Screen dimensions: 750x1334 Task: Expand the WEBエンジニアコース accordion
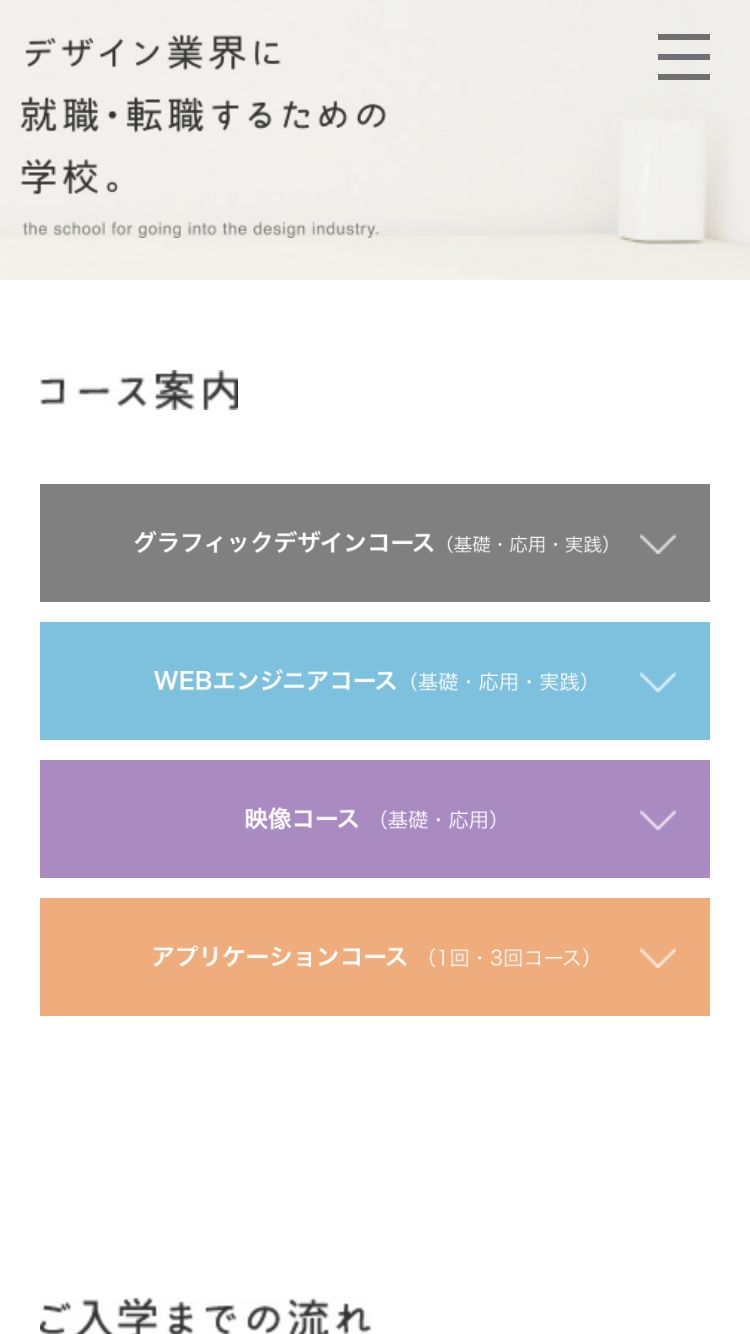click(375, 681)
